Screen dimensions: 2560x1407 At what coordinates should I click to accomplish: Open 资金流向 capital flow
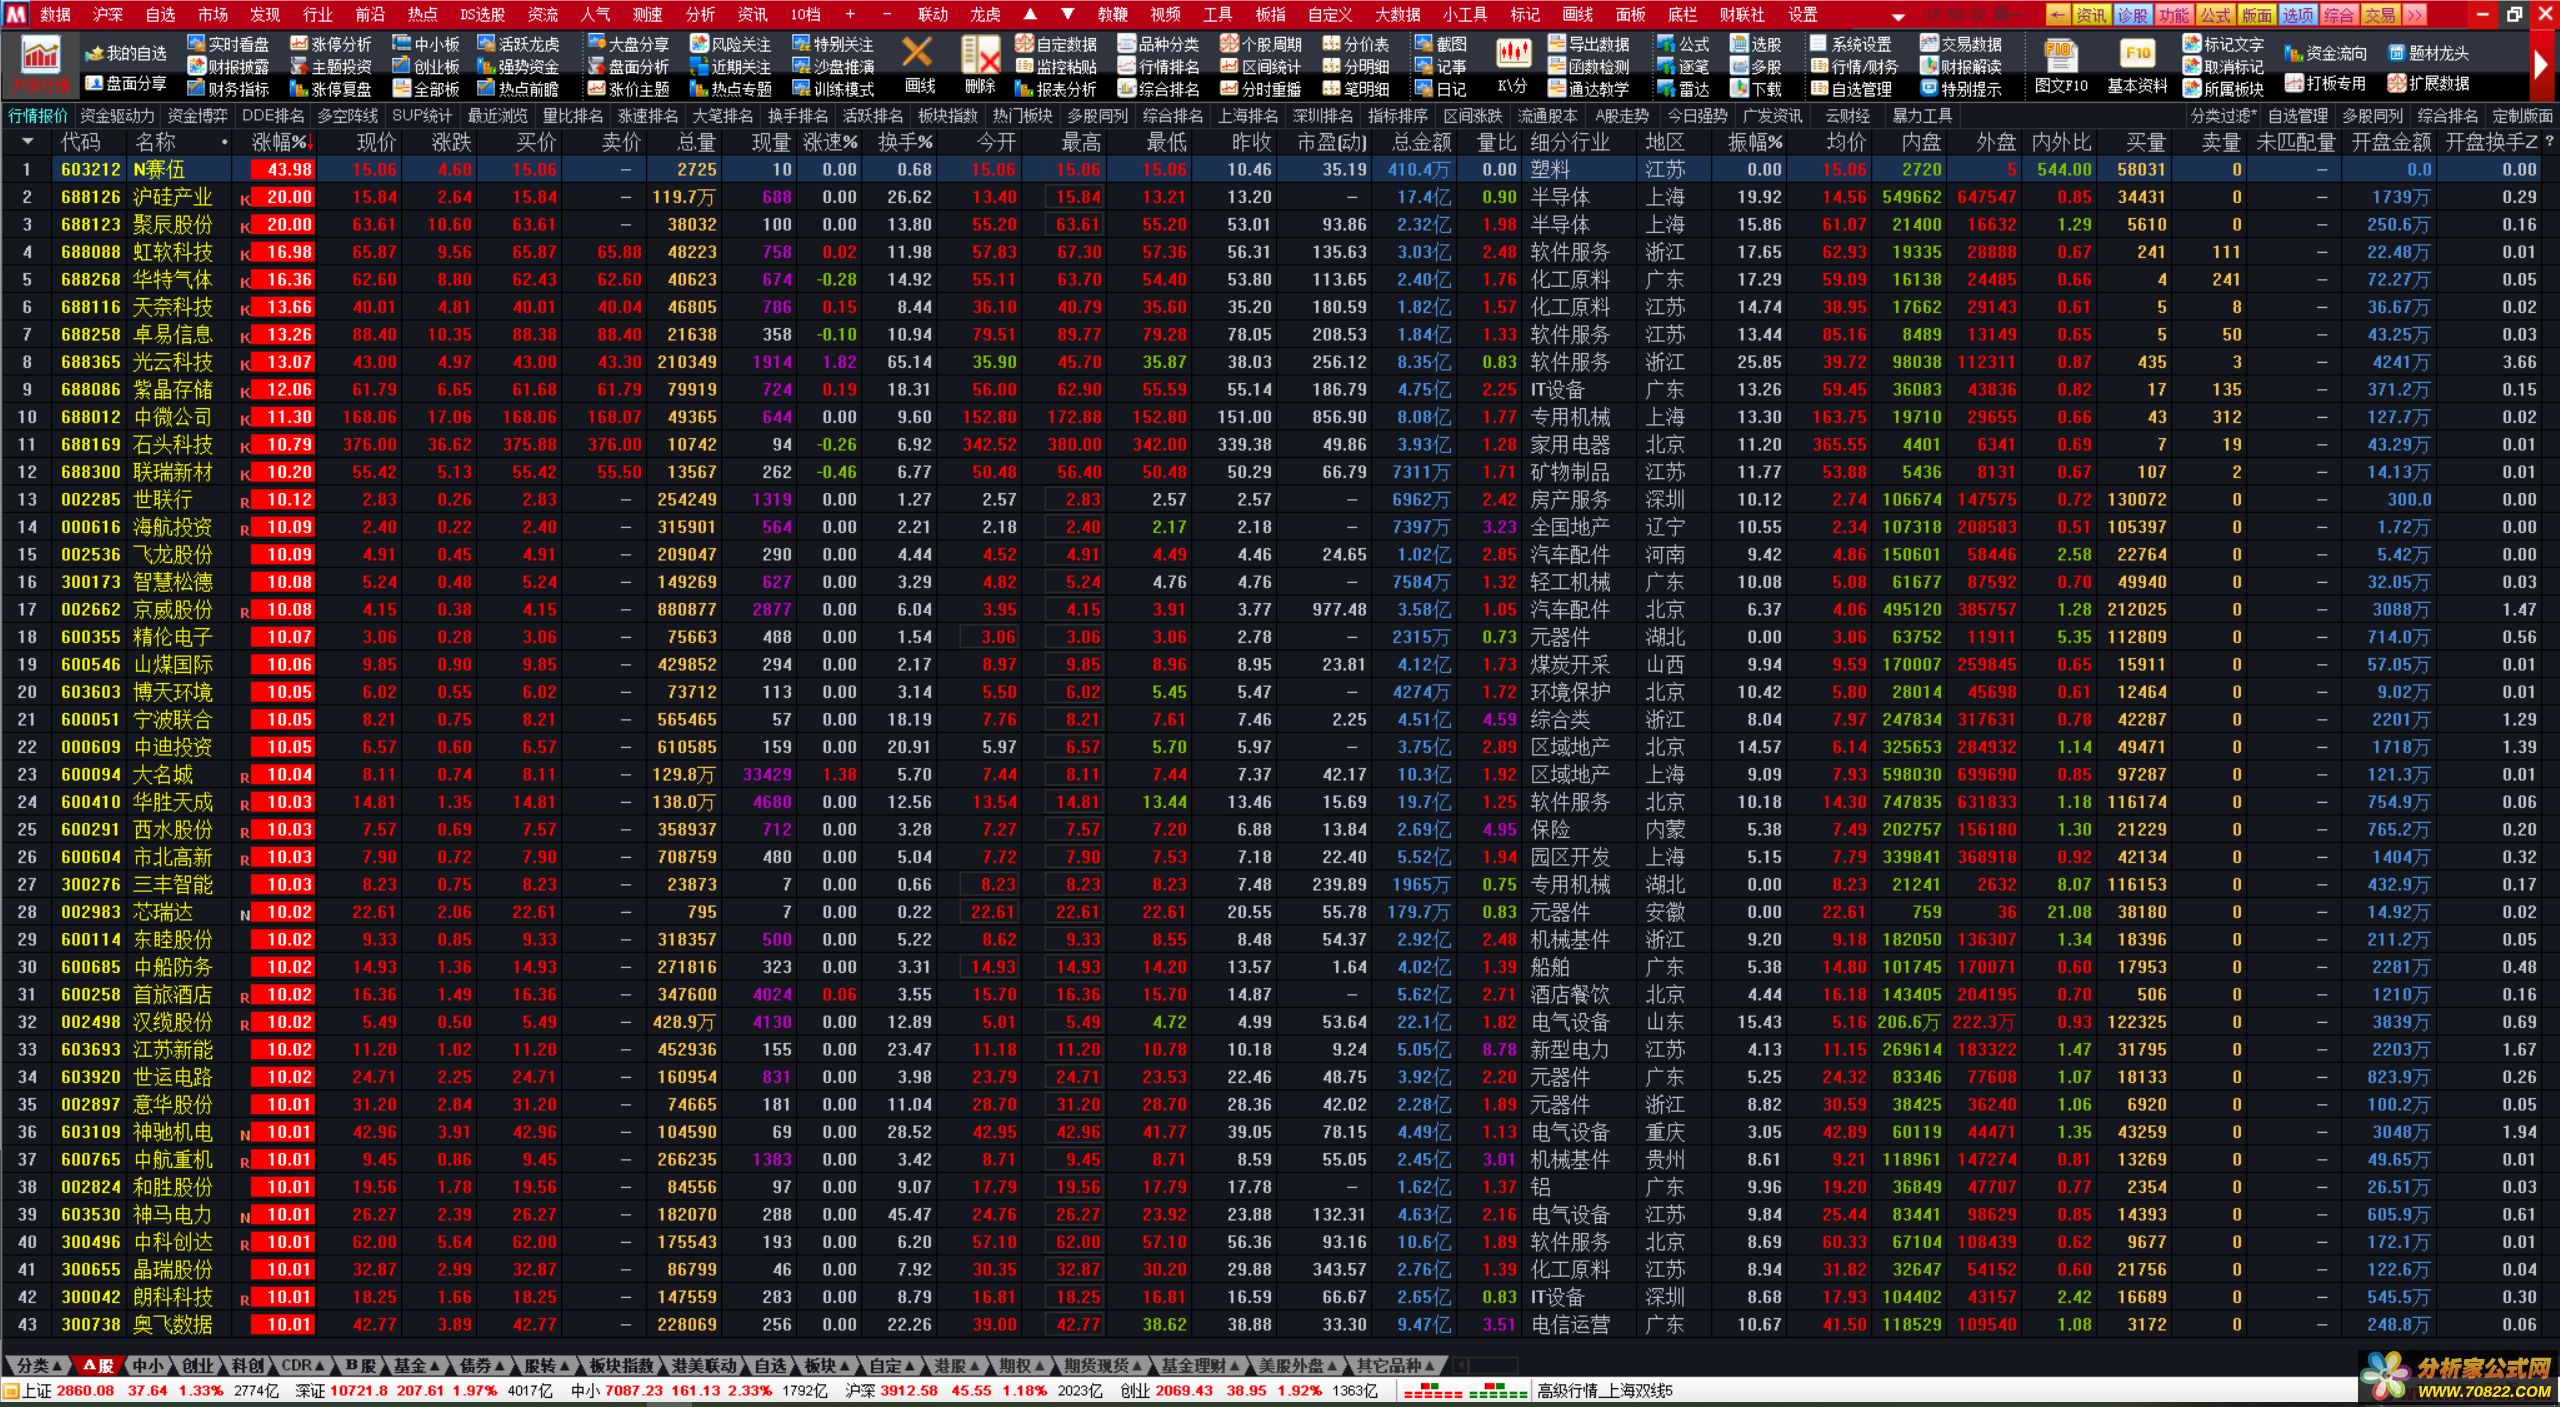point(2326,54)
